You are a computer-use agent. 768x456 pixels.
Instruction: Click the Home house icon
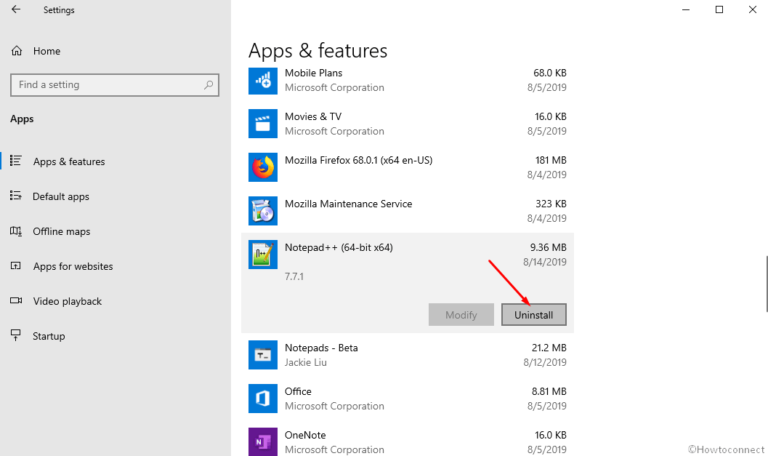click(x=17, y=51)
